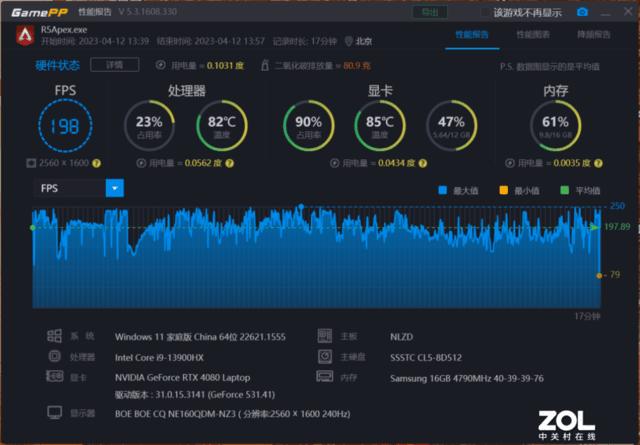Click the power icon before 0.0035 度
The width and height of the screenshot is (640, 445).
510,163
